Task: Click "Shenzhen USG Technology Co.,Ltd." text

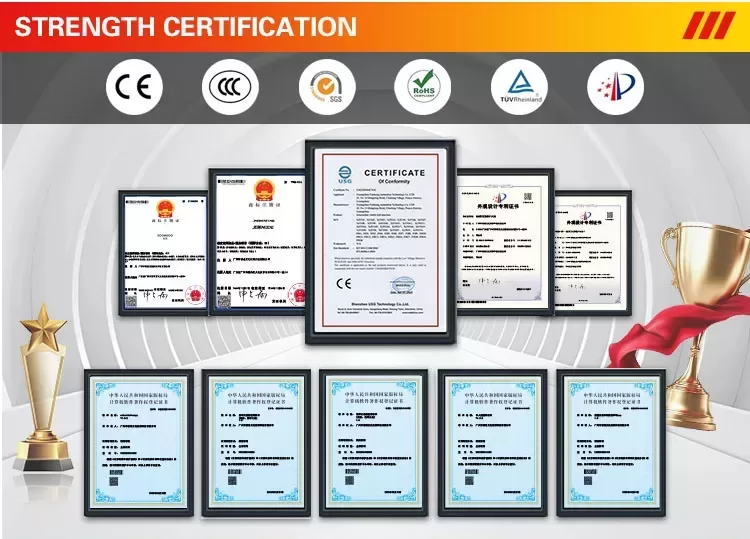Action: (x=380, y=304)
